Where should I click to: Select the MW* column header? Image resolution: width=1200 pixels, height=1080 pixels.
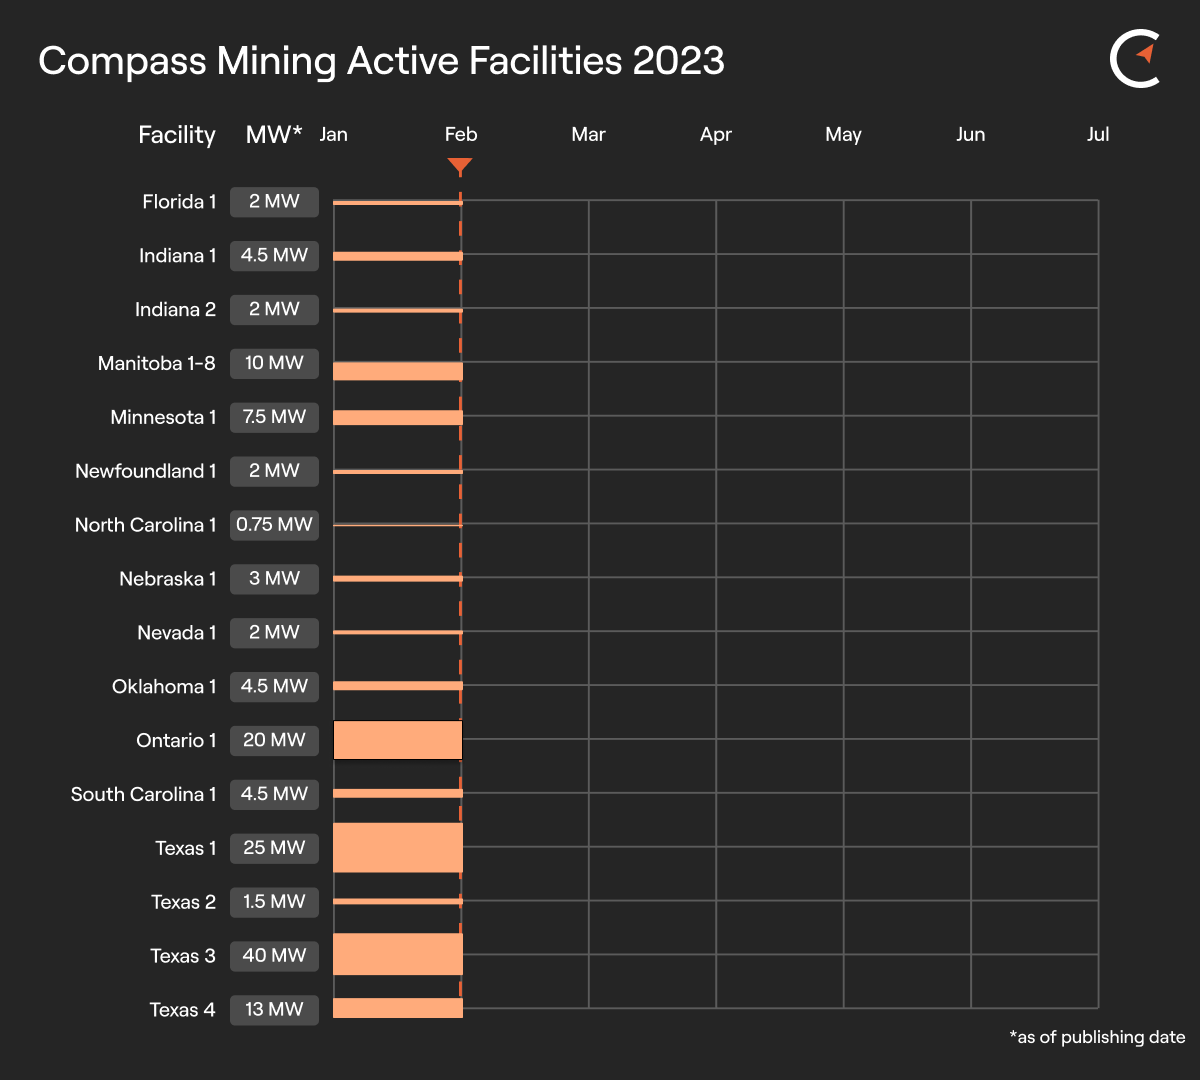click(274, 135)
